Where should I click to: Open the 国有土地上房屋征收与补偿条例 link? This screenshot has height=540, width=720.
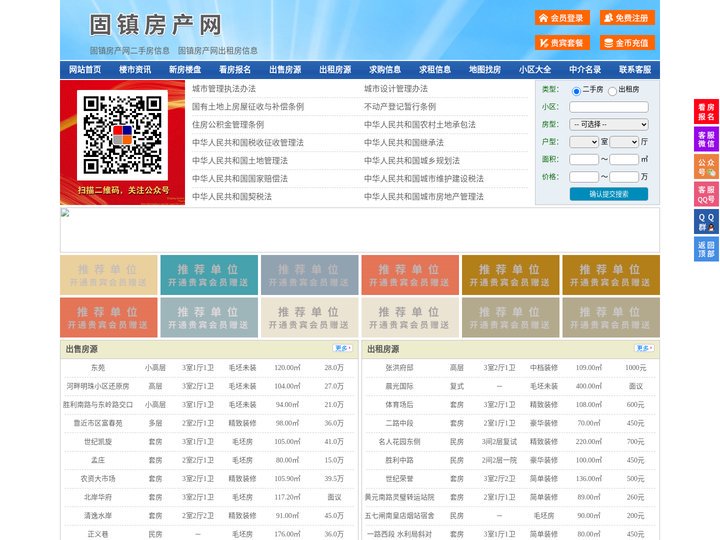tap(248, 107)
